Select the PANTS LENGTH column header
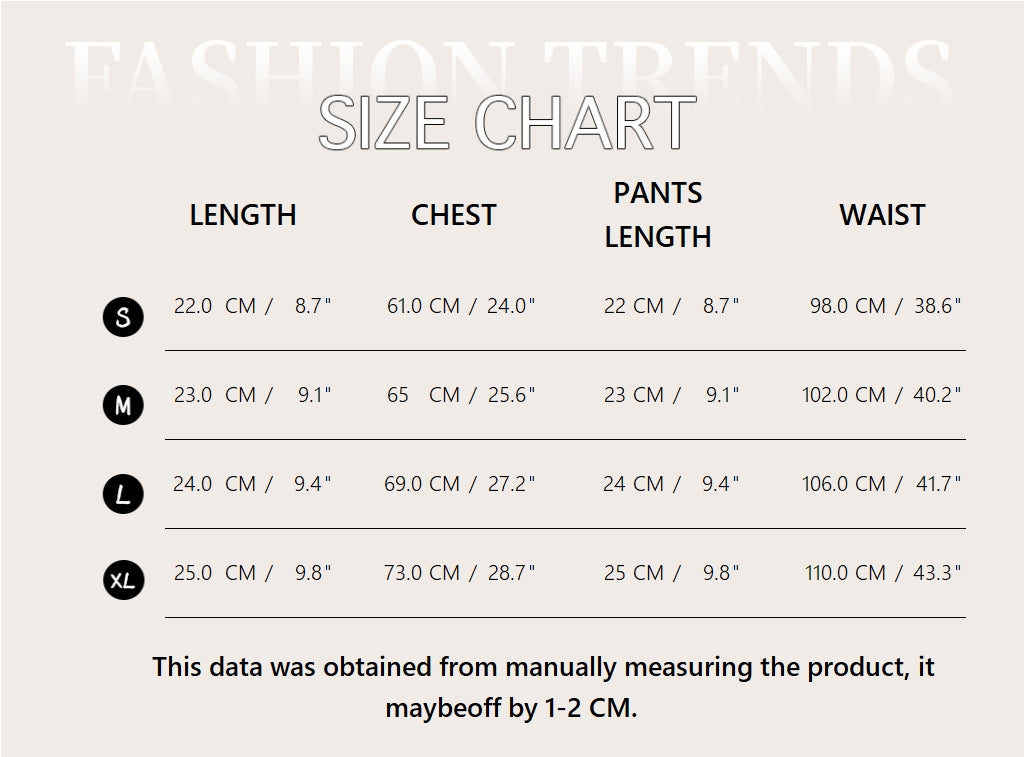This screenshot has width=1024, height=757. tap(658, 215)
